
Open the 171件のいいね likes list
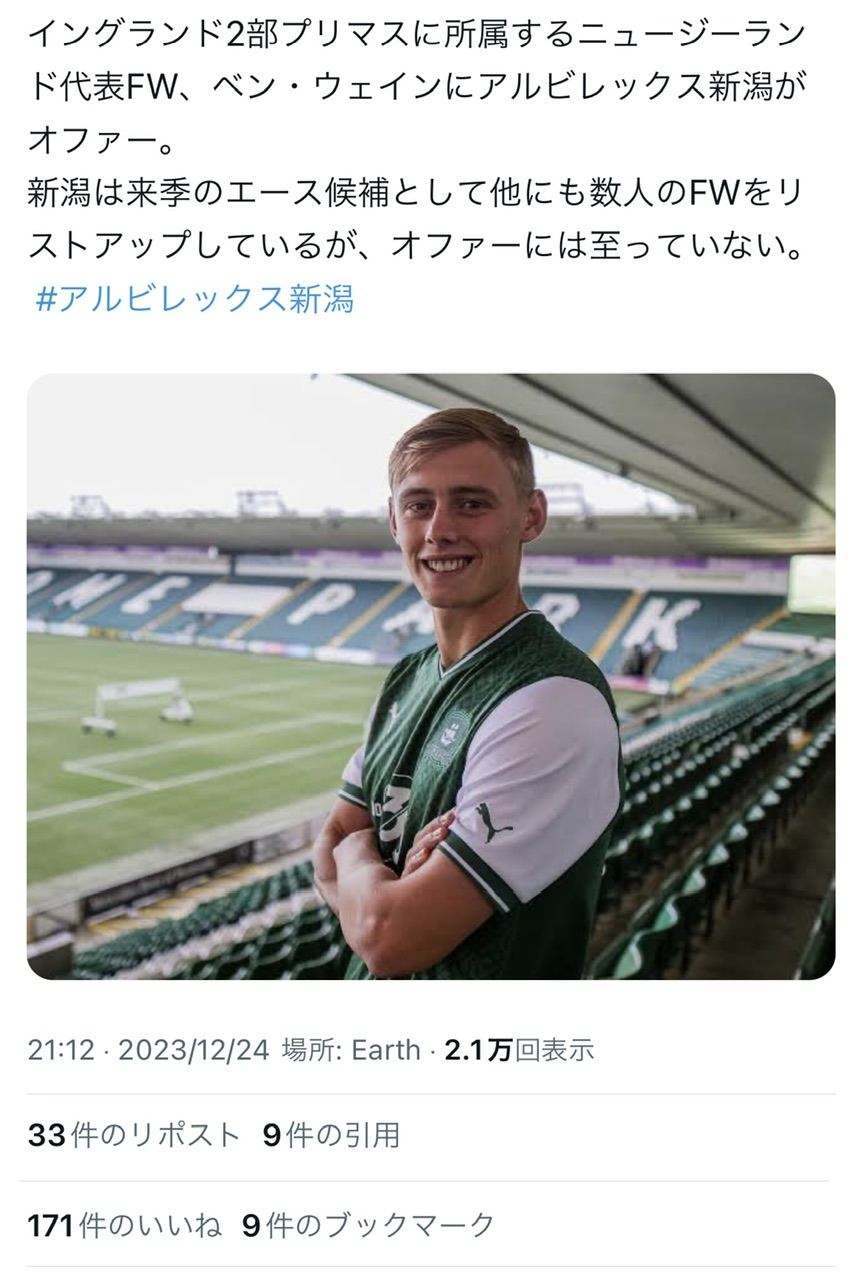[x=124, y=1225]
